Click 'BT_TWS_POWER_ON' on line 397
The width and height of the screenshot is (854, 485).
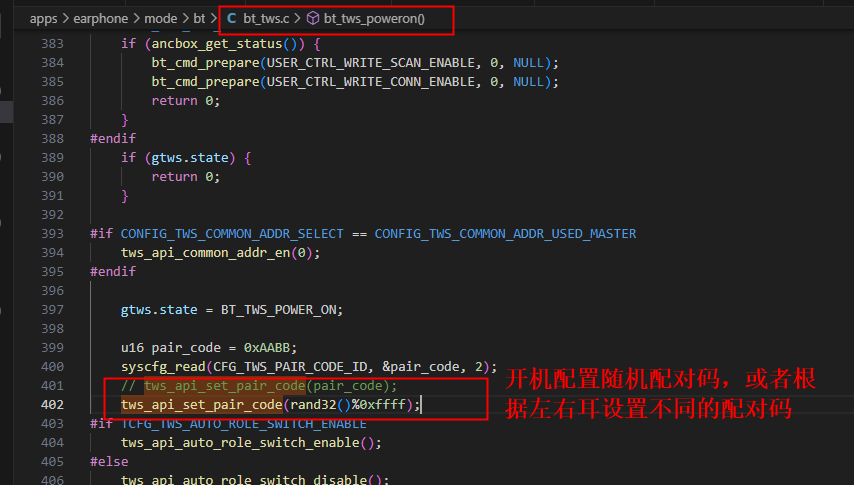pos(278,310)
